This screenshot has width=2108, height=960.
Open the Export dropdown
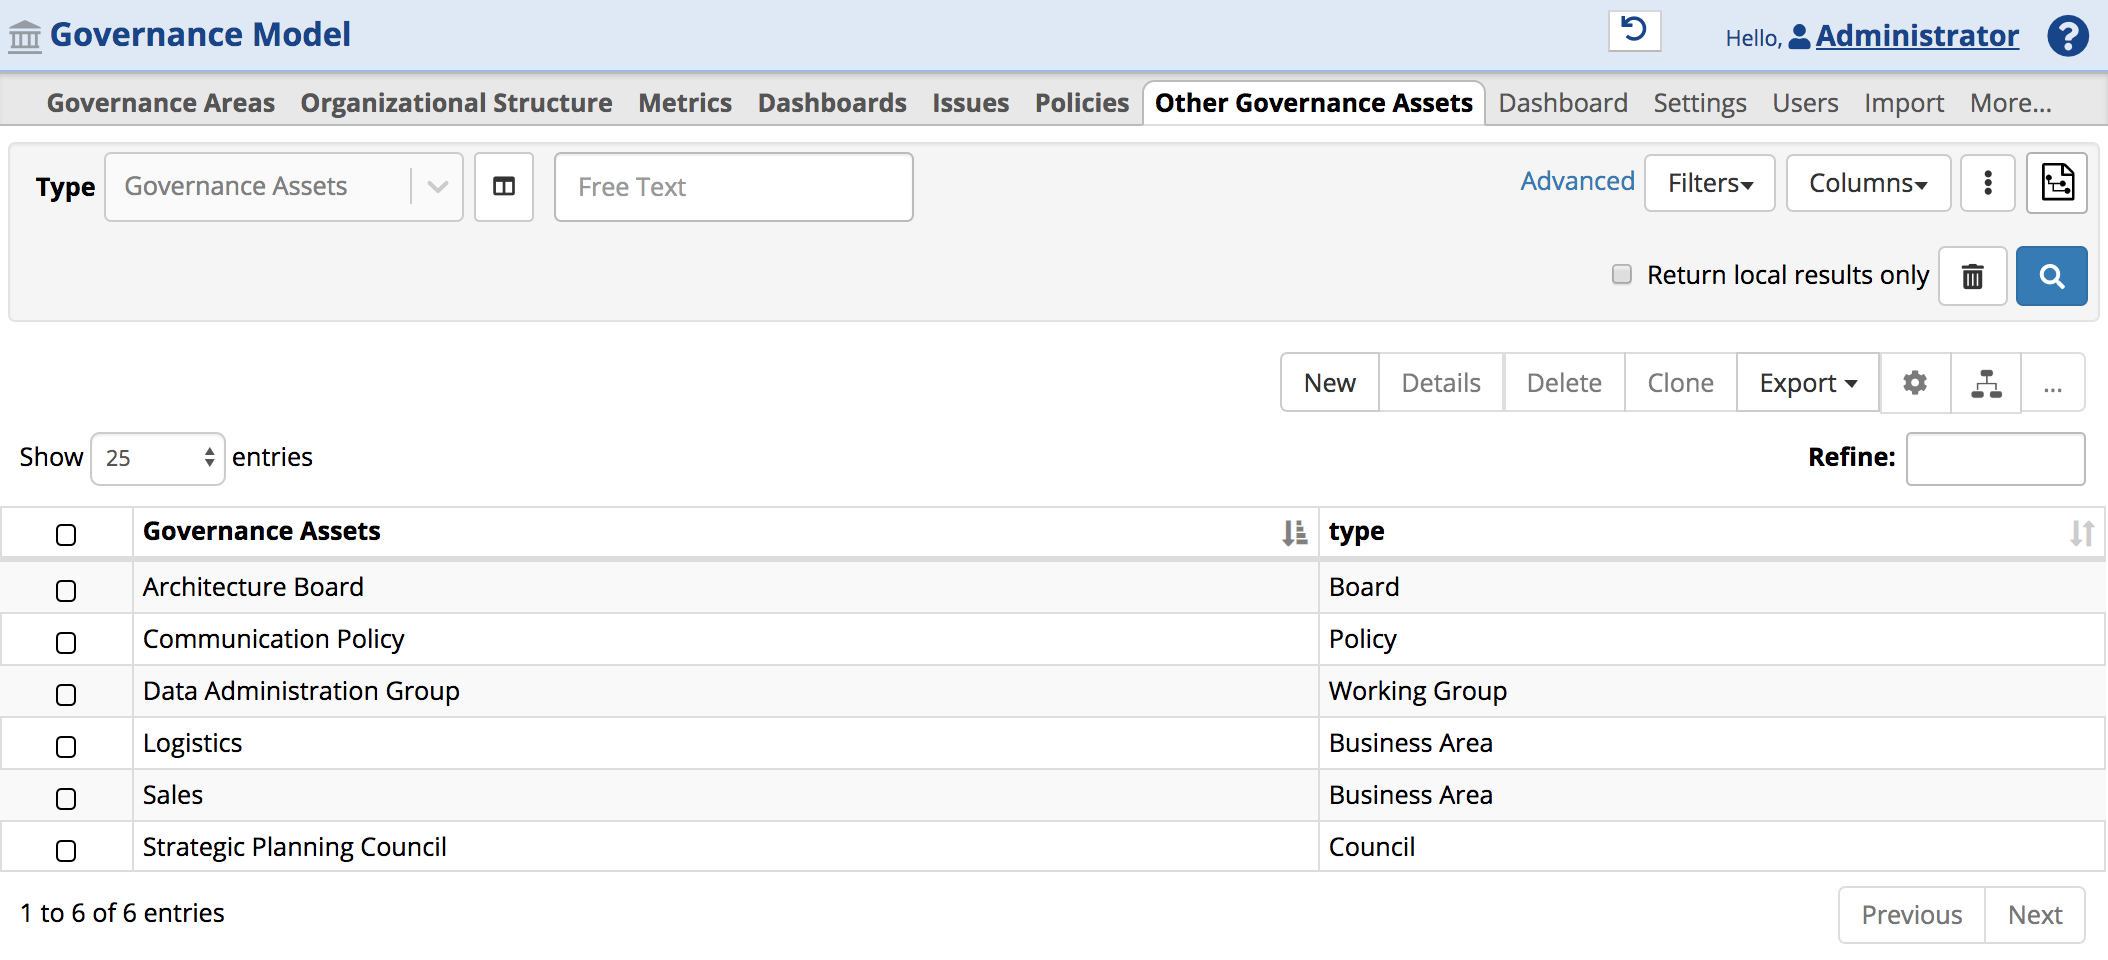(1806, 382)
